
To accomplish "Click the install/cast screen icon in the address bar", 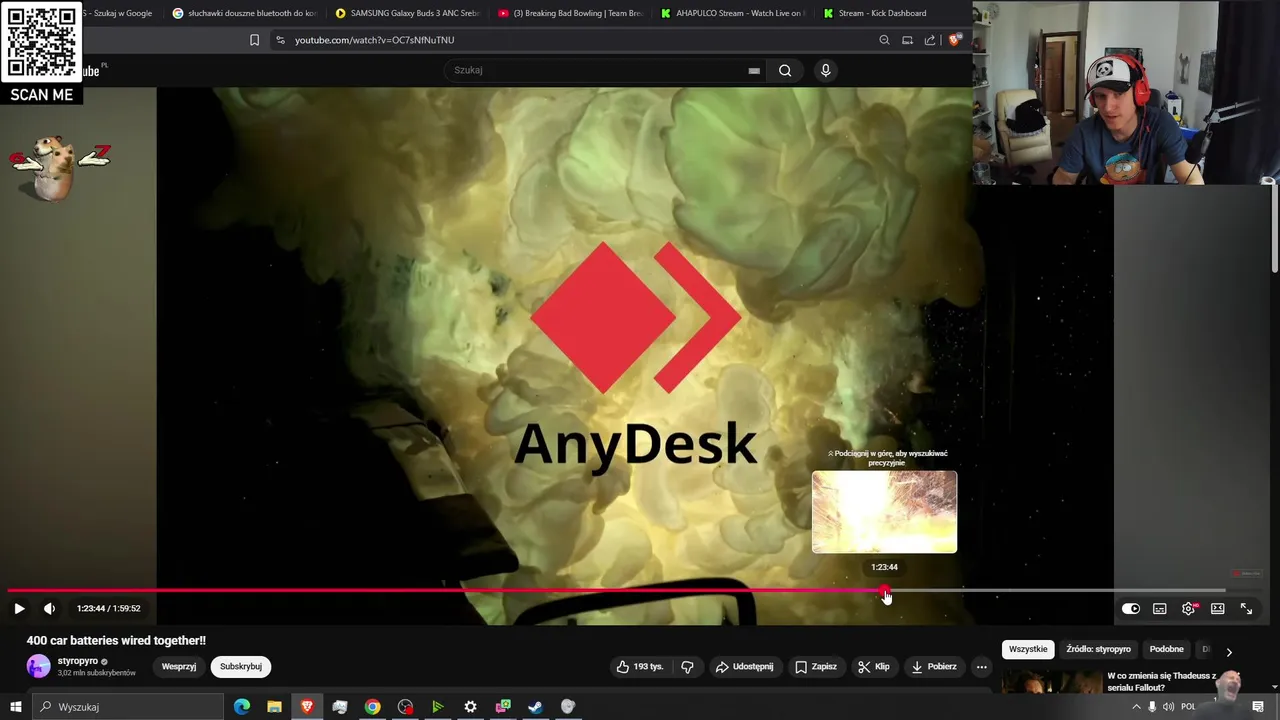I will click(x=907, y=40).
